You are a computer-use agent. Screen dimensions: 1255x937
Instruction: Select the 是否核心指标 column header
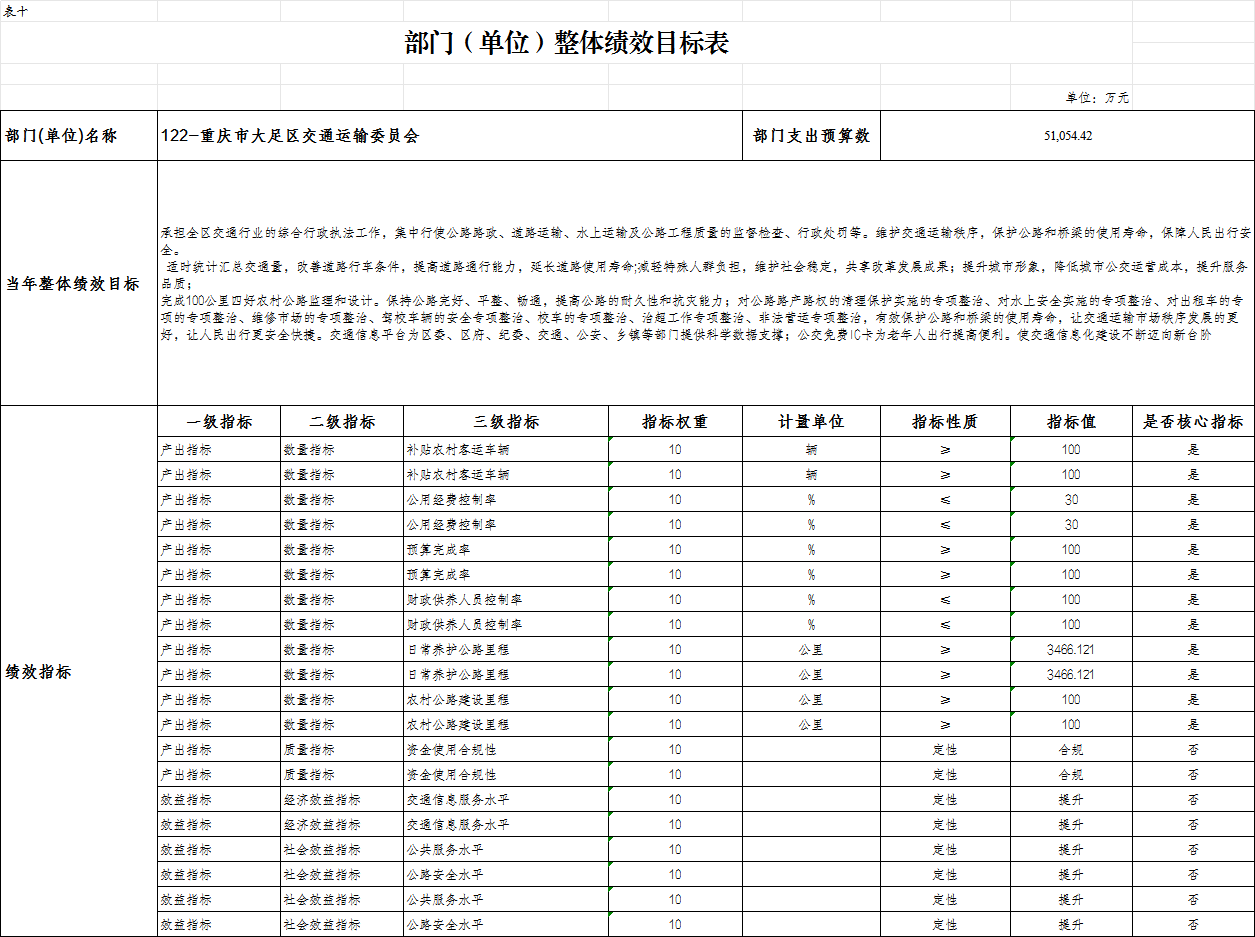click(x=1192, y=421)
